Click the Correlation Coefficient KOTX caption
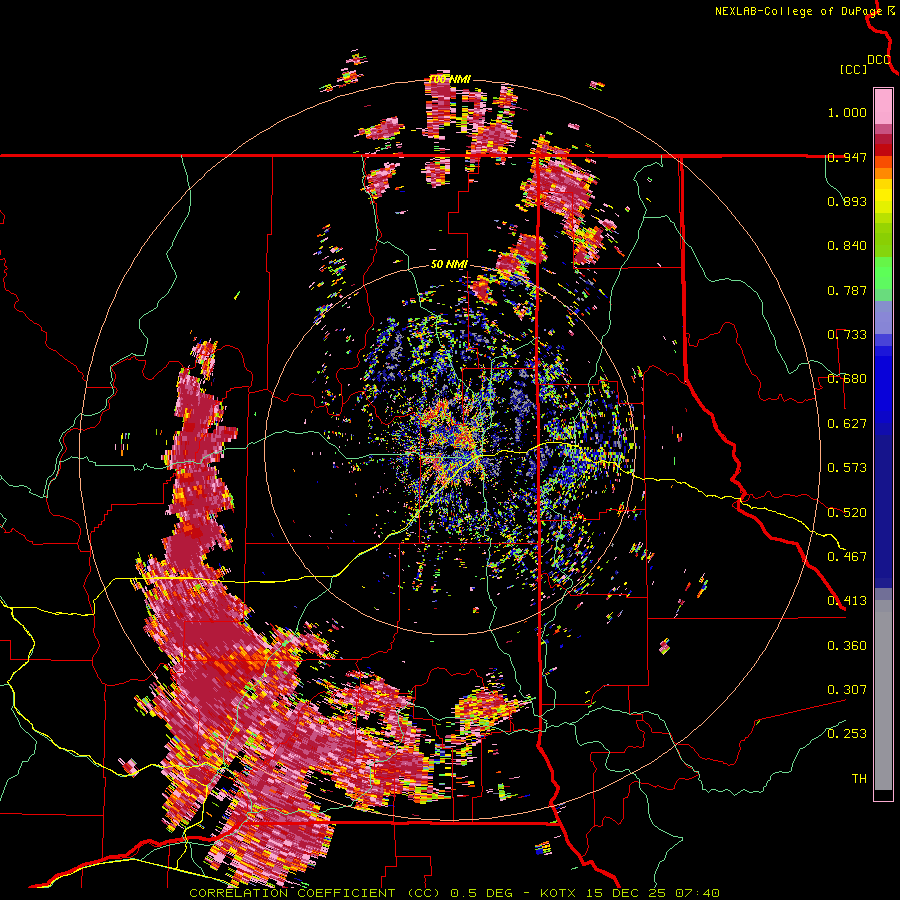 point(455,893)
